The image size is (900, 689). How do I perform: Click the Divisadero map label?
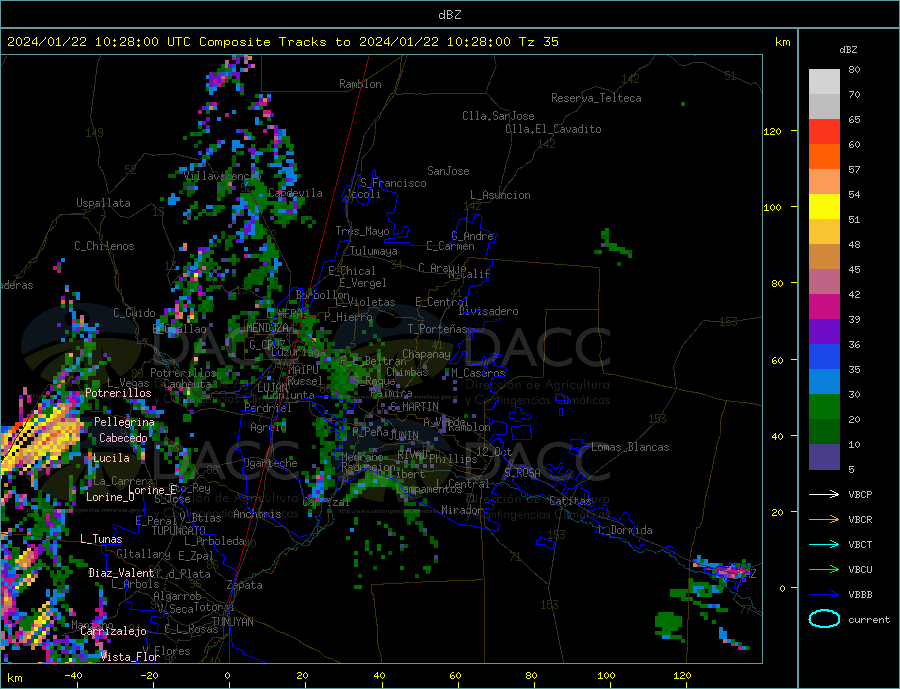(x=488, y=311)
